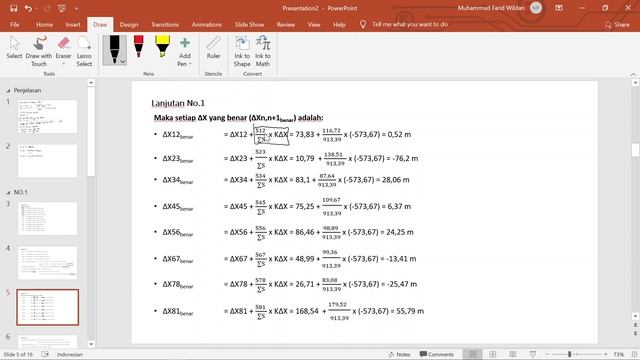640x360 pixels.
Task: Click Tell me what you want to do
Action: click(410, 24)
